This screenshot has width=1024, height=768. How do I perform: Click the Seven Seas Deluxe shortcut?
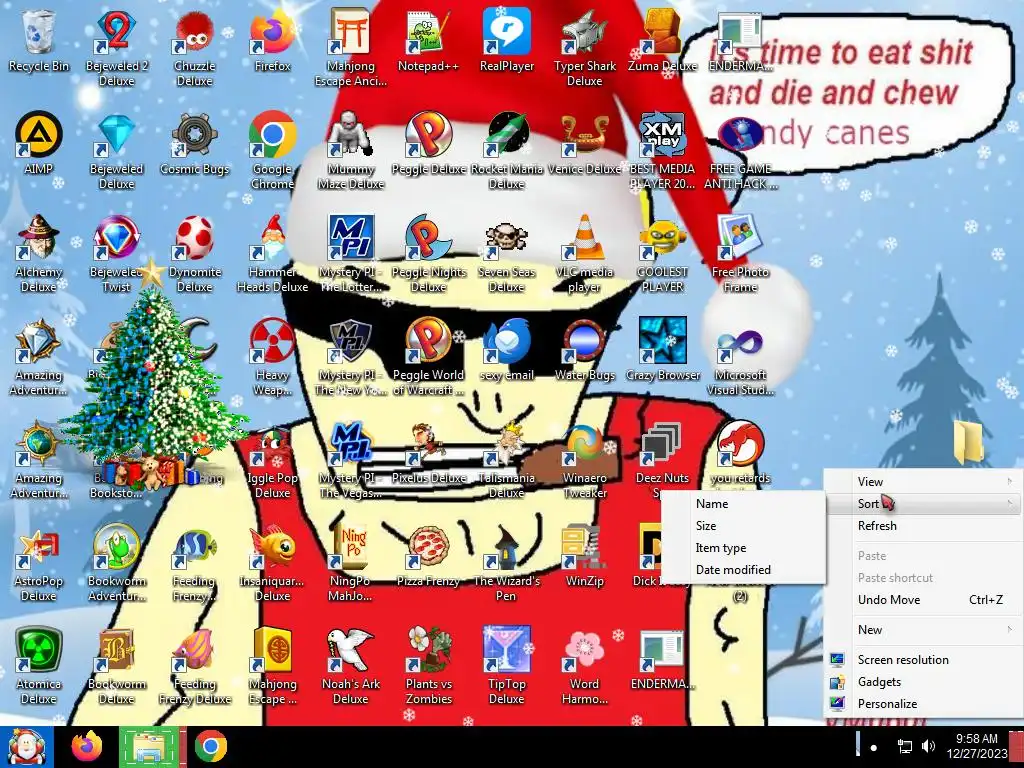click(507, 255)
